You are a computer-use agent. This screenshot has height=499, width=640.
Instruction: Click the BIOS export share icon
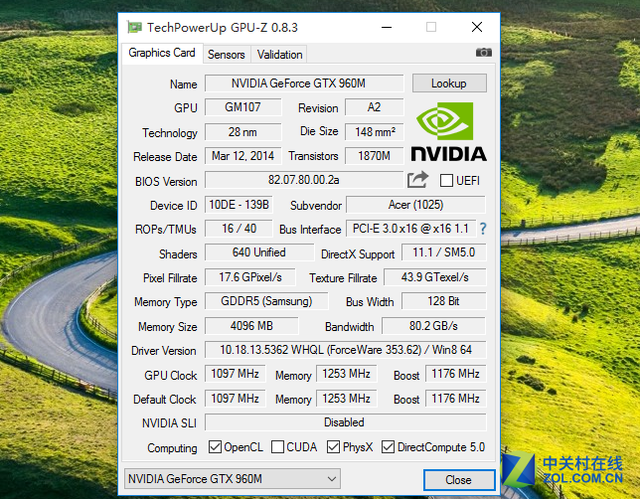click(418, 180)
